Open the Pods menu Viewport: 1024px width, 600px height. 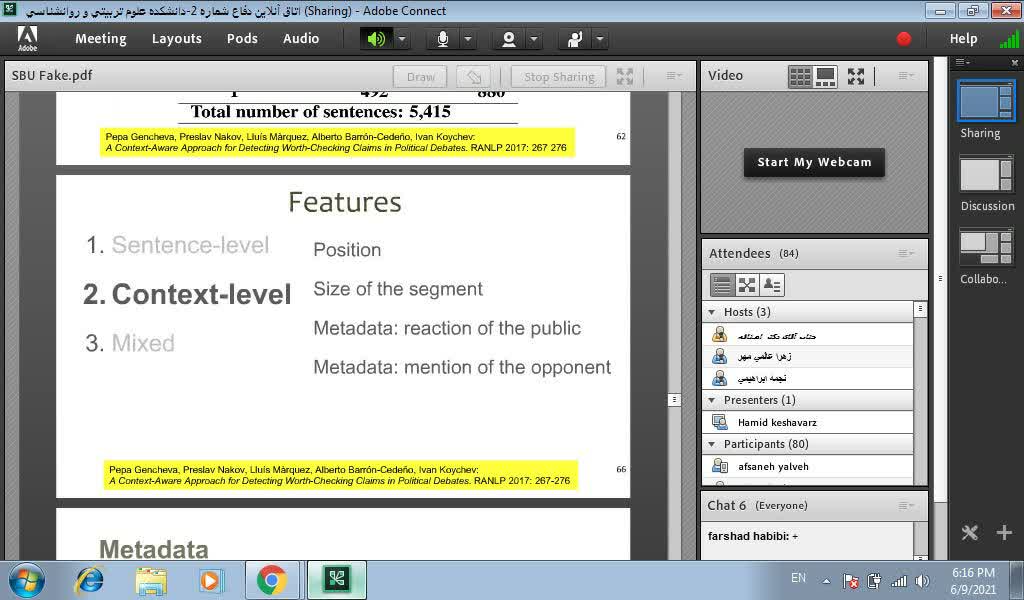[242, 39]
